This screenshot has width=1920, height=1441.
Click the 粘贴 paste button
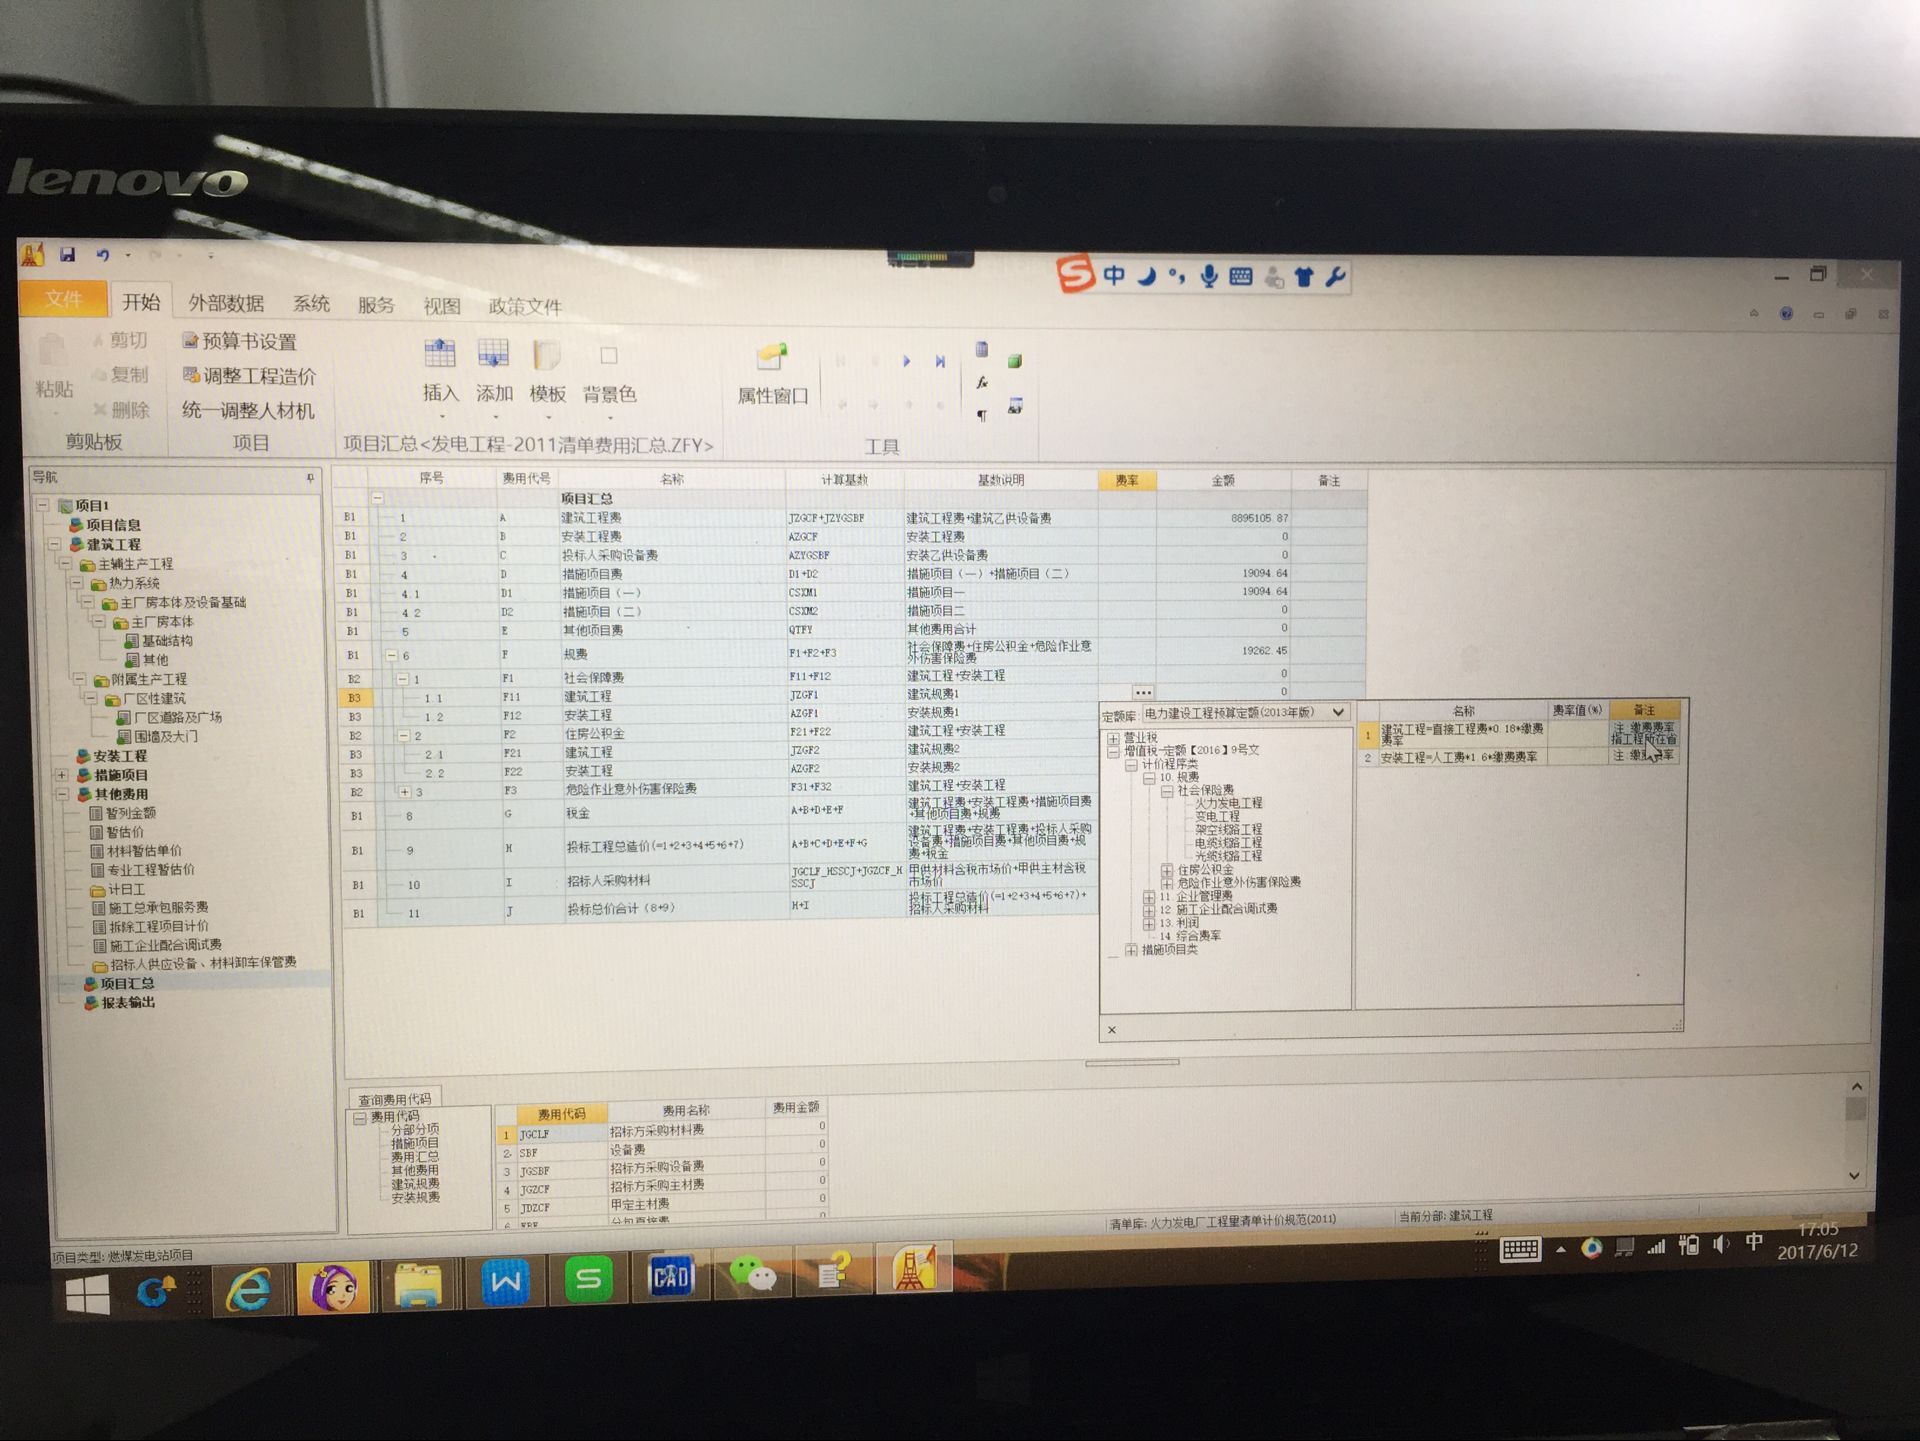[53, 368]
